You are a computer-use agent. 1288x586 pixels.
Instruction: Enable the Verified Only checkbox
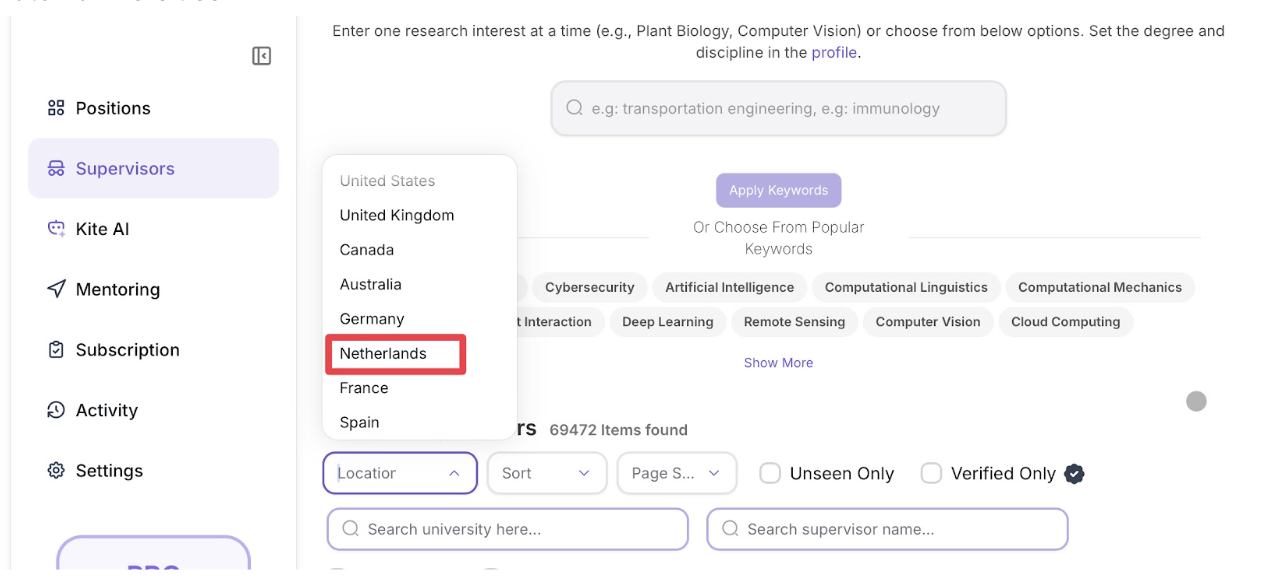point(931,474)
